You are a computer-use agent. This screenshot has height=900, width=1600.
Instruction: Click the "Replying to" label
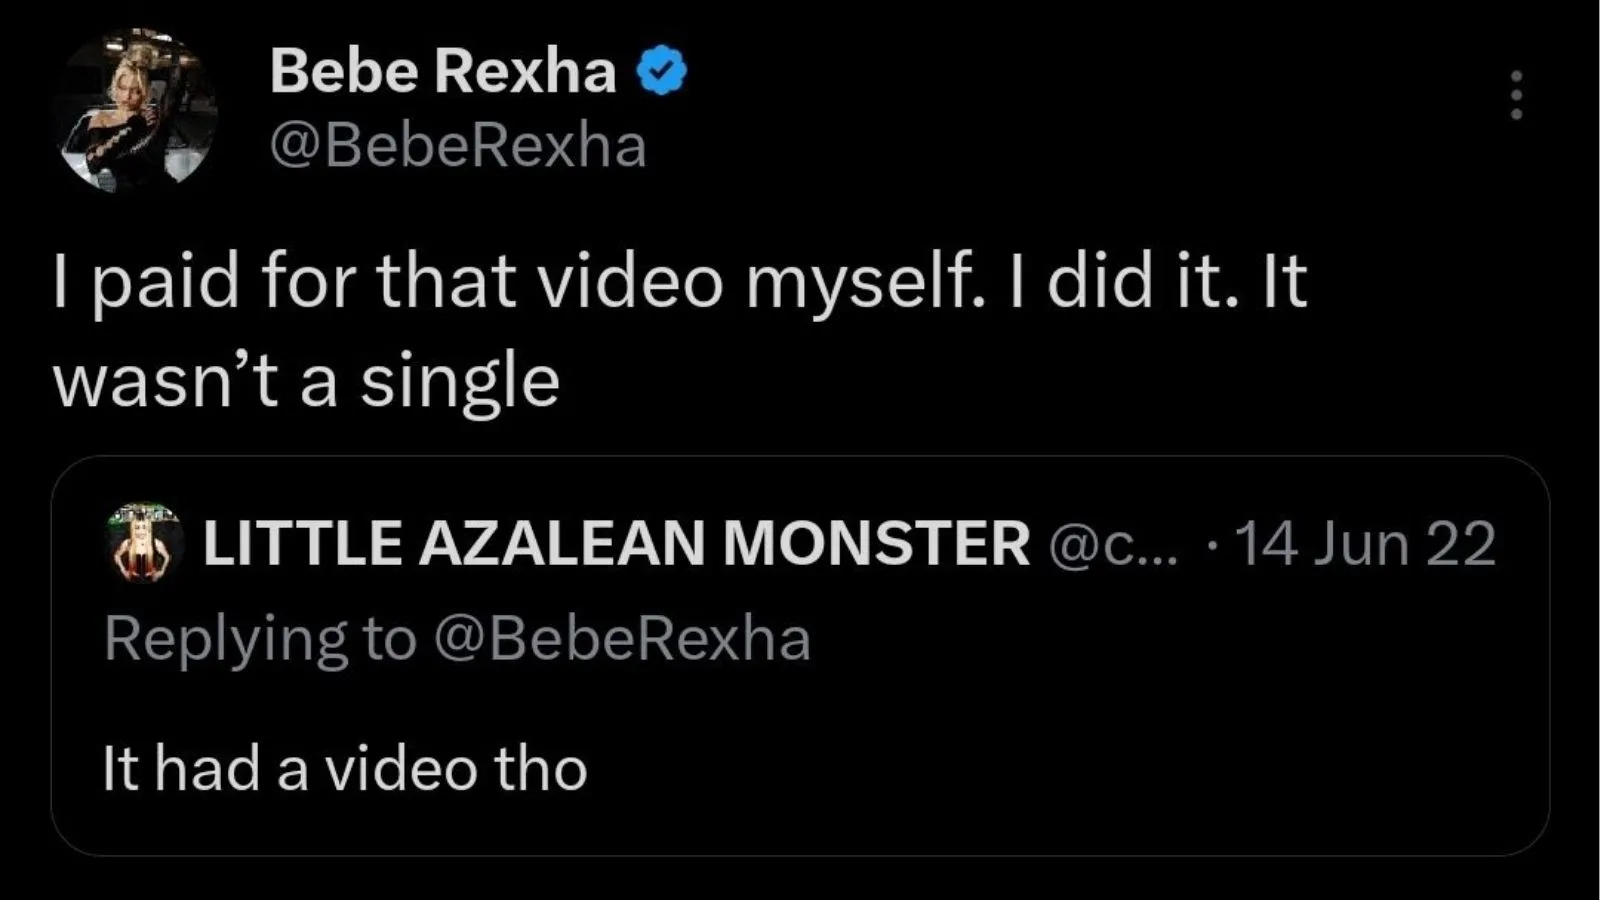click(x=260, y=639)
